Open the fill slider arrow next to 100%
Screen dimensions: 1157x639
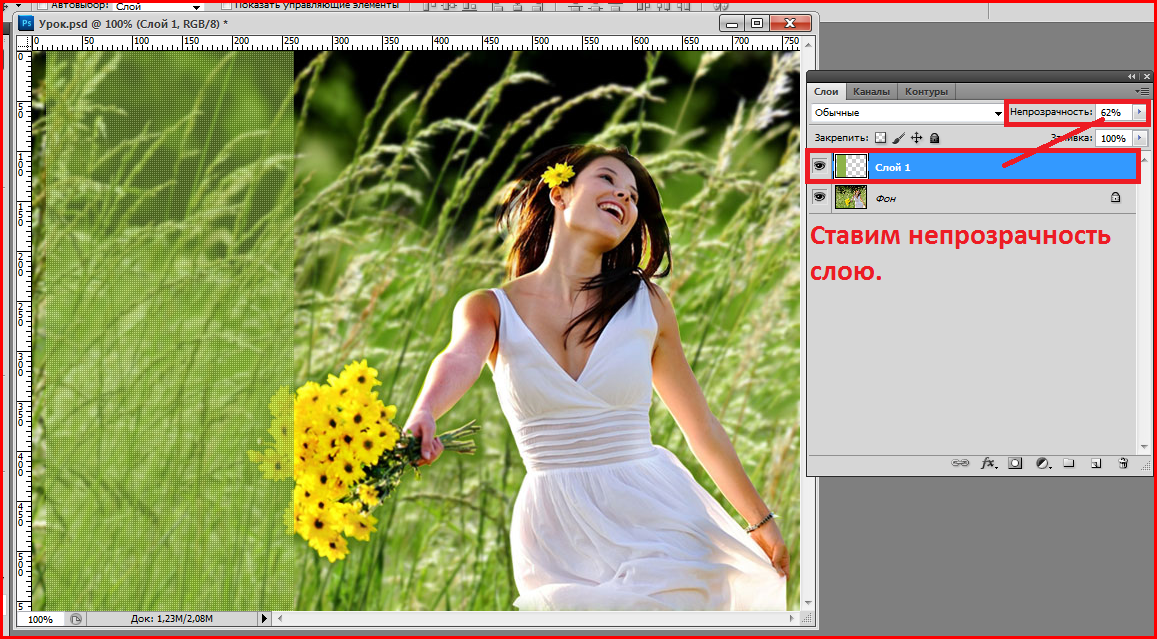click(1140, 138)
